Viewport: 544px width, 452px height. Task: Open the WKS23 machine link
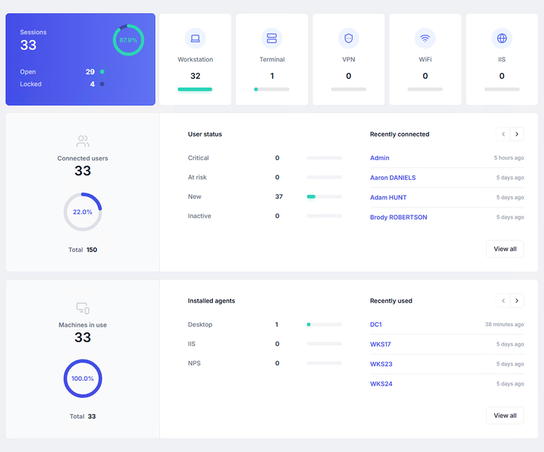(x=381, y=364)
